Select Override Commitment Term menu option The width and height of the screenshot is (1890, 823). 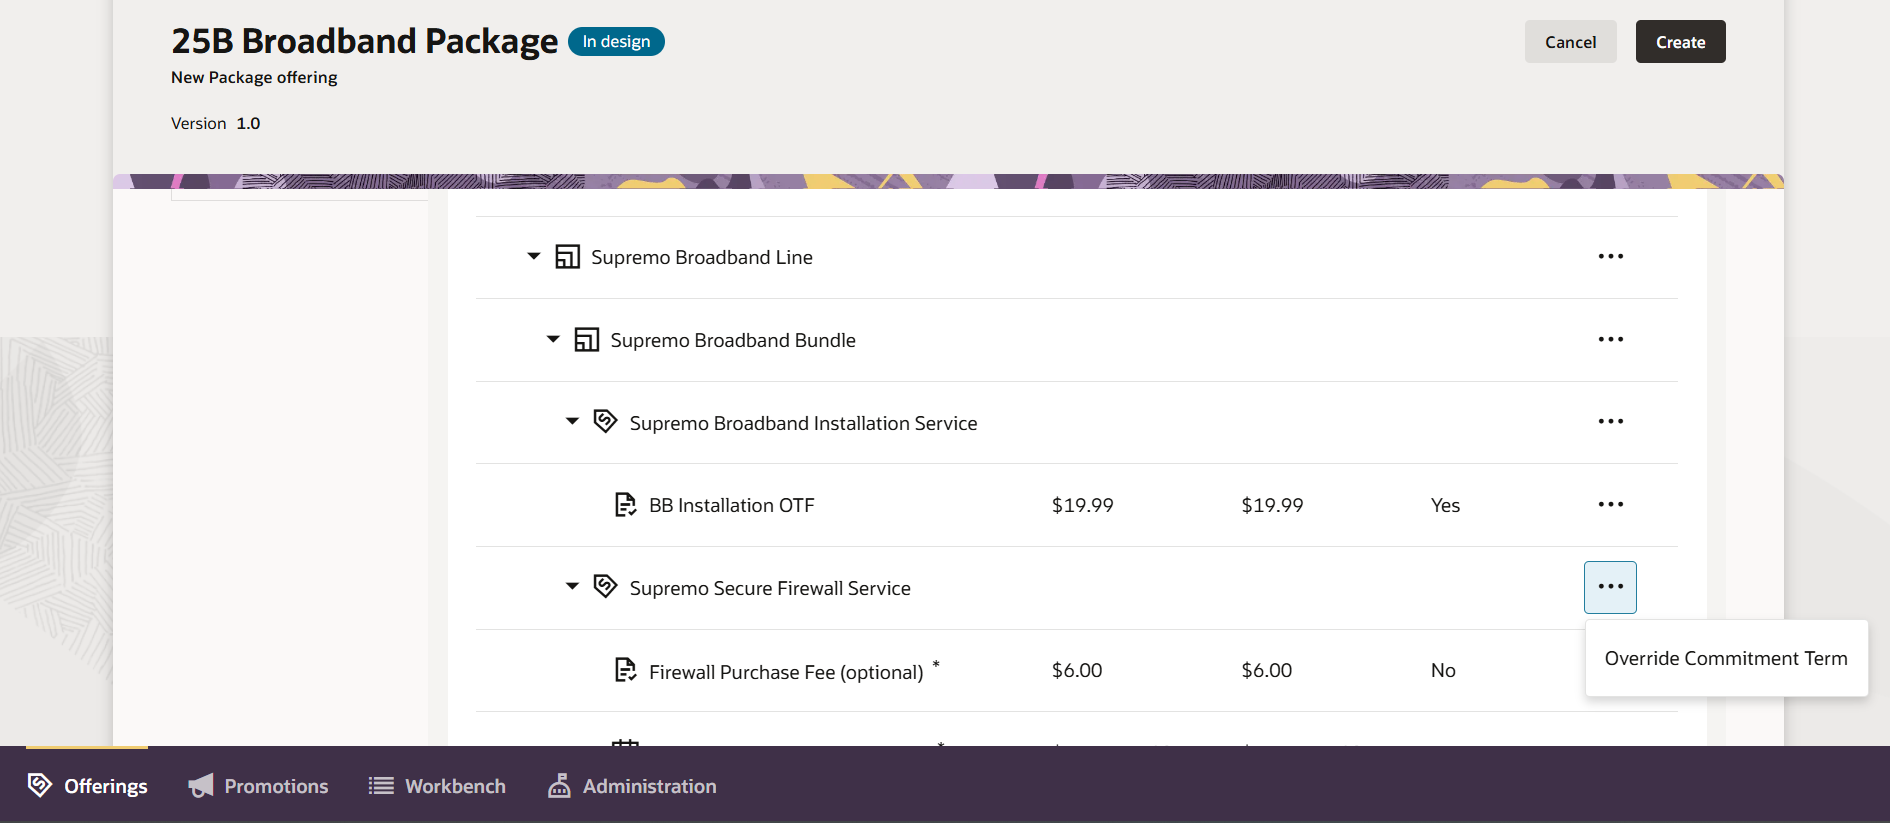point(1725,658)
